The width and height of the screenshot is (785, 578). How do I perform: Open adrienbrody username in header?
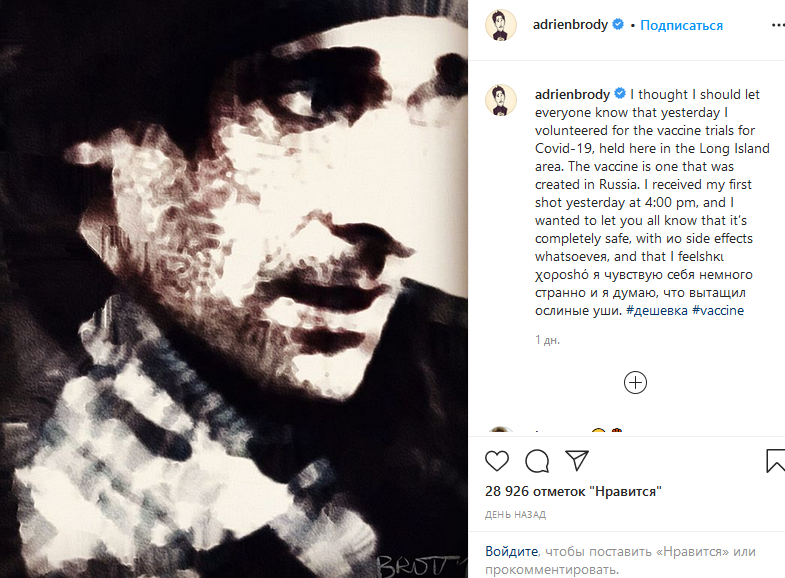pos(570,25)
